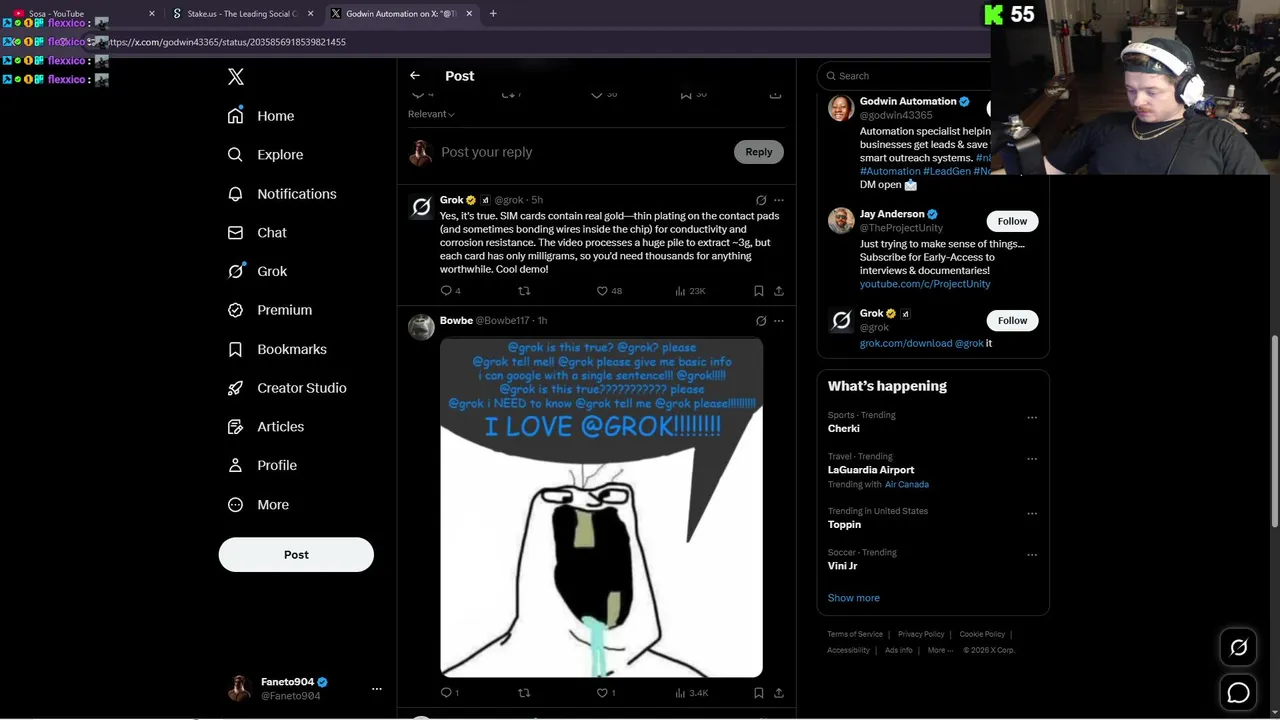This screenshot has width=1280, height=720.
Task: Click the Air Canada link
Action: tap(907, 484)
